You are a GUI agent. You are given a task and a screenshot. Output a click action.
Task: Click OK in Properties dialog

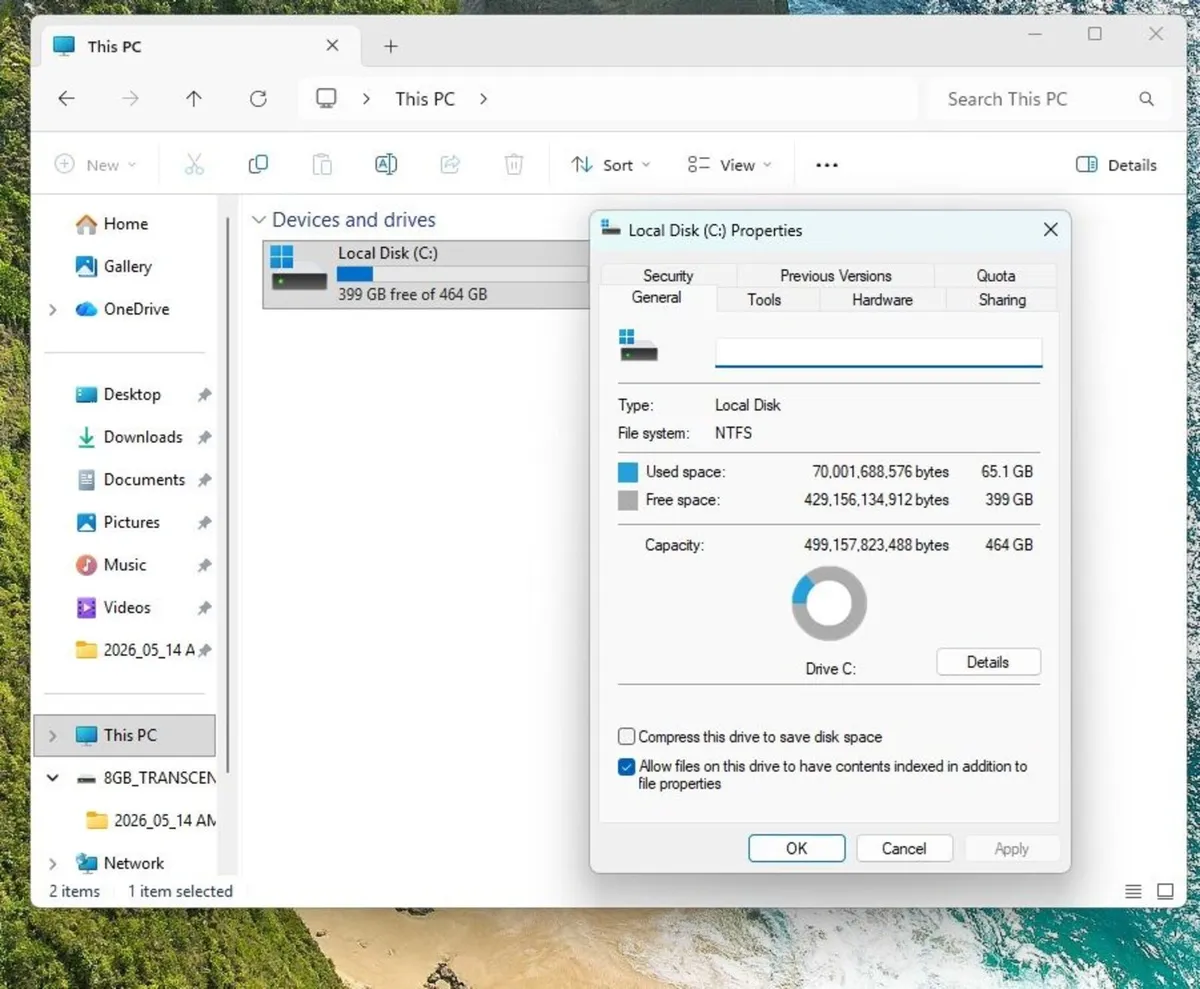click(797, 848)
